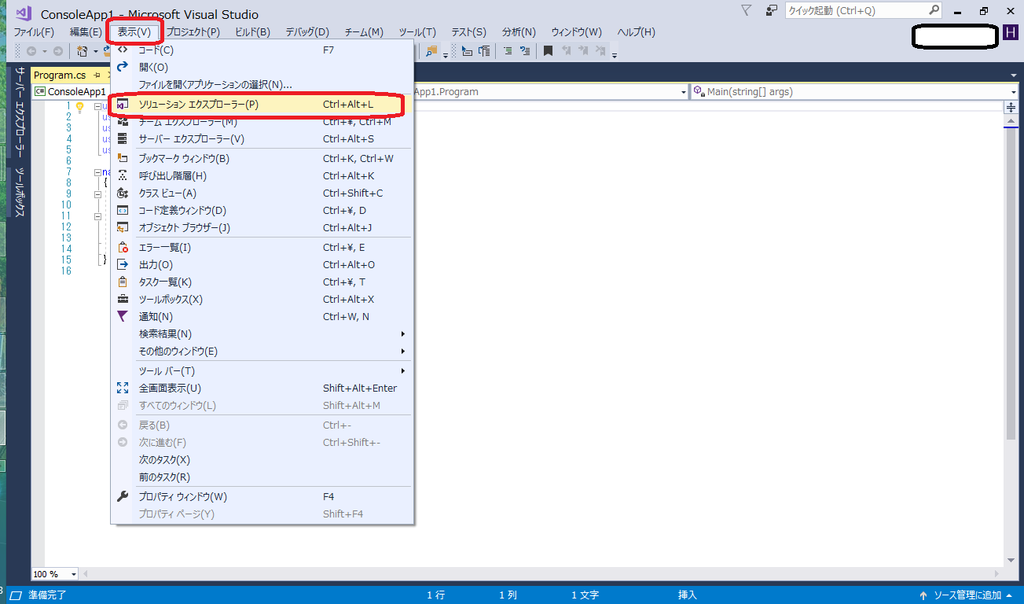Click the lightbulb quick actions icon on line 1
The image size is (1024, 604).
(x=80, y=106)
